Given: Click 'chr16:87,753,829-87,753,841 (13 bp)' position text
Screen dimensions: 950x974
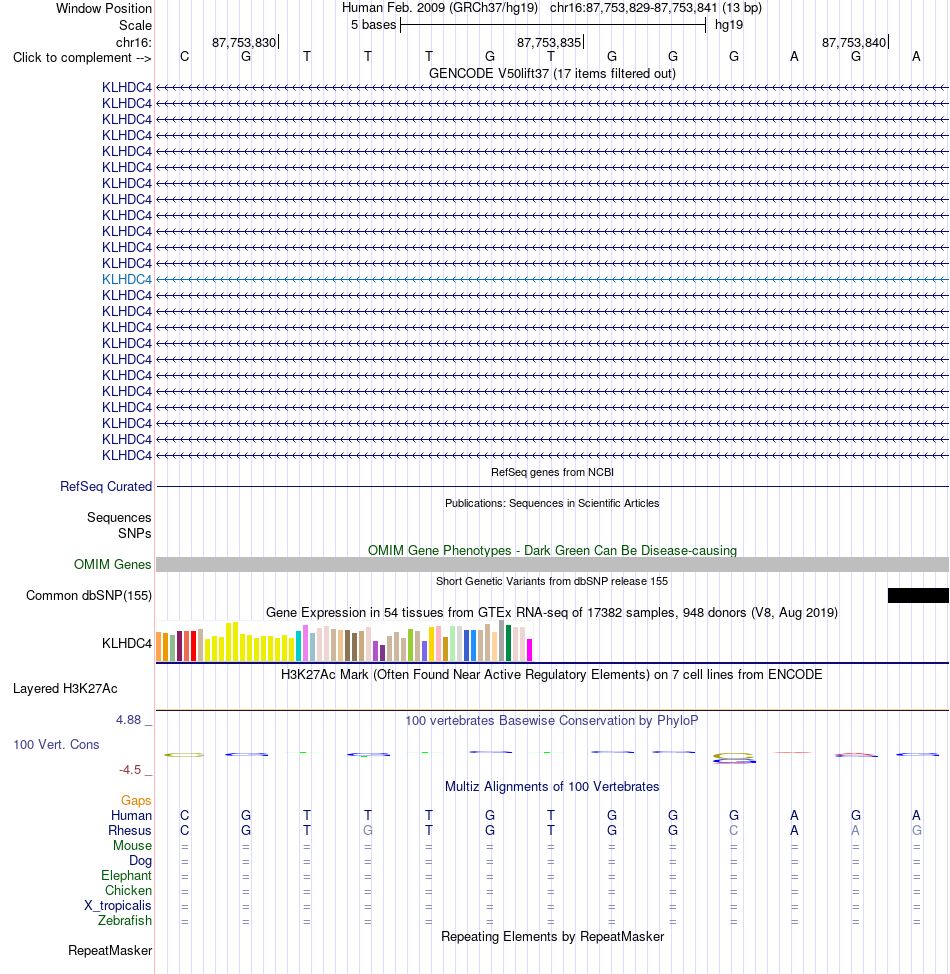Looking at the screenshot, I should (655, 8).
